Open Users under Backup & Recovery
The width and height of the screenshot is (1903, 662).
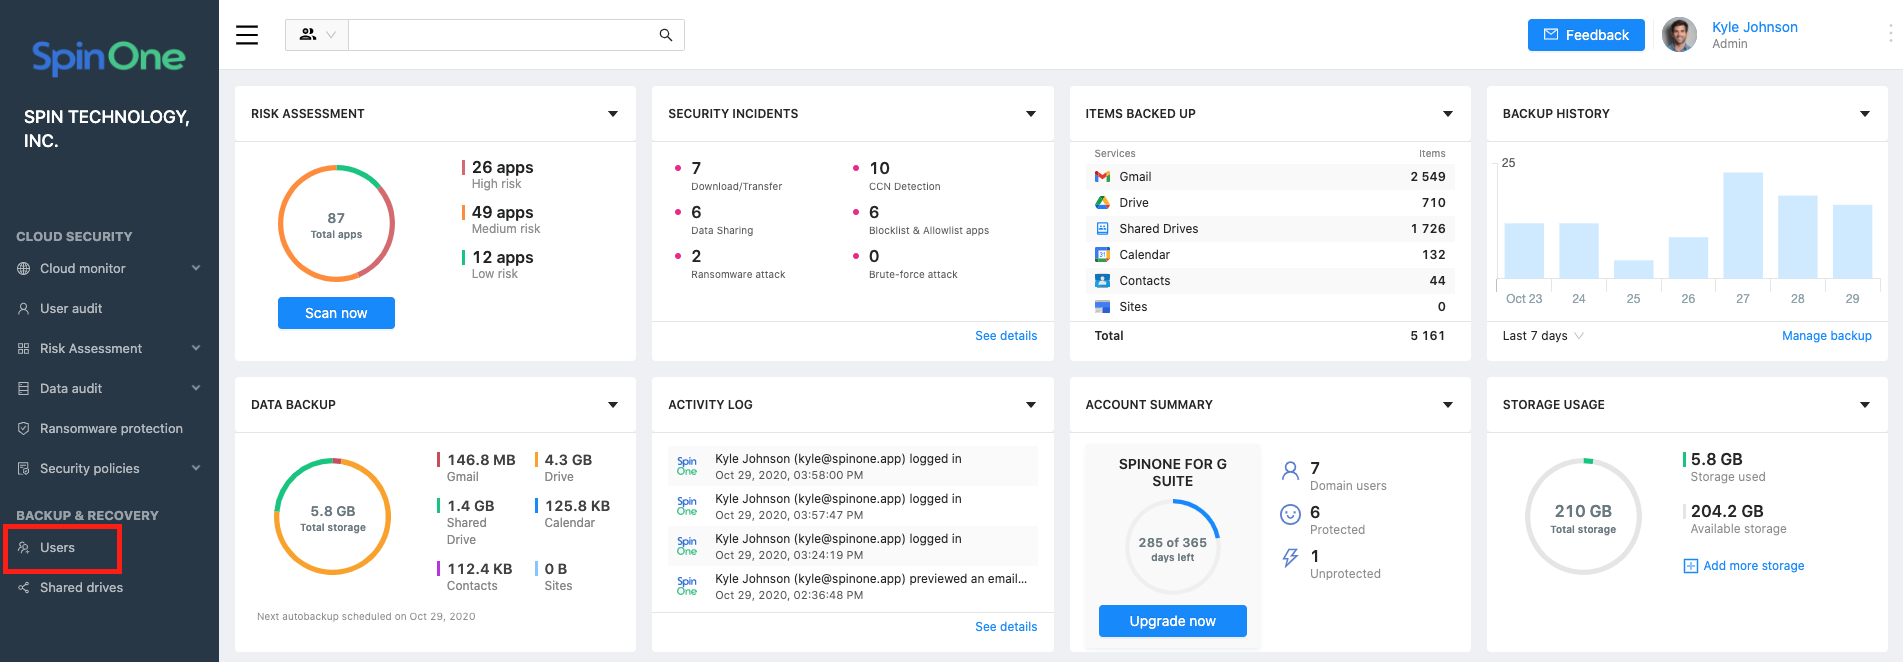tap(58, 548)
